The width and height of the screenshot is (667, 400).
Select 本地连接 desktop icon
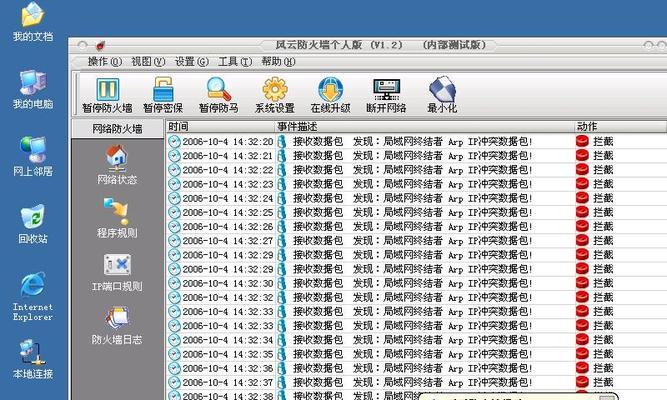pyautogui.click(x=33, y=359)
